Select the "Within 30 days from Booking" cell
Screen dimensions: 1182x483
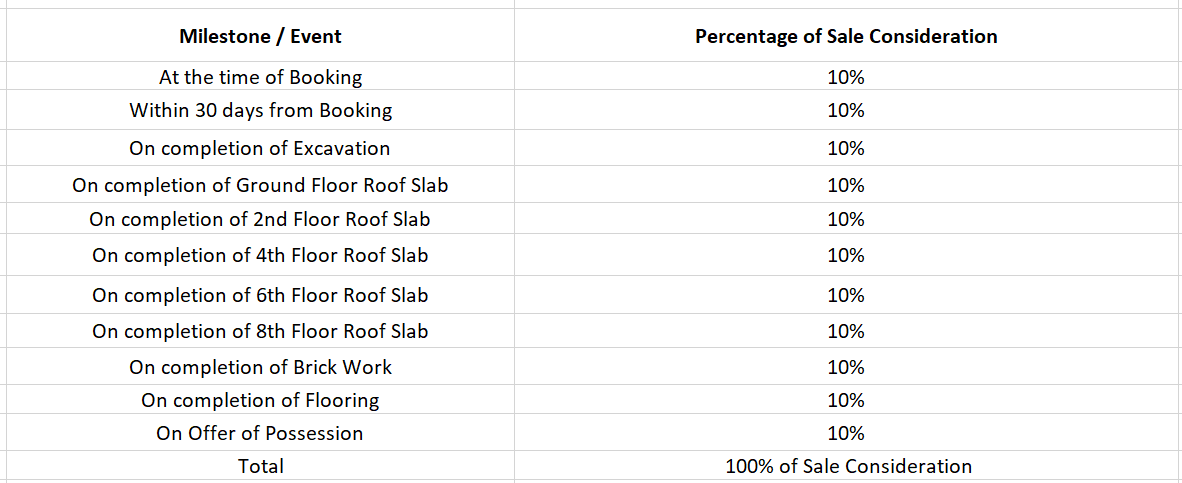point(260,110)
